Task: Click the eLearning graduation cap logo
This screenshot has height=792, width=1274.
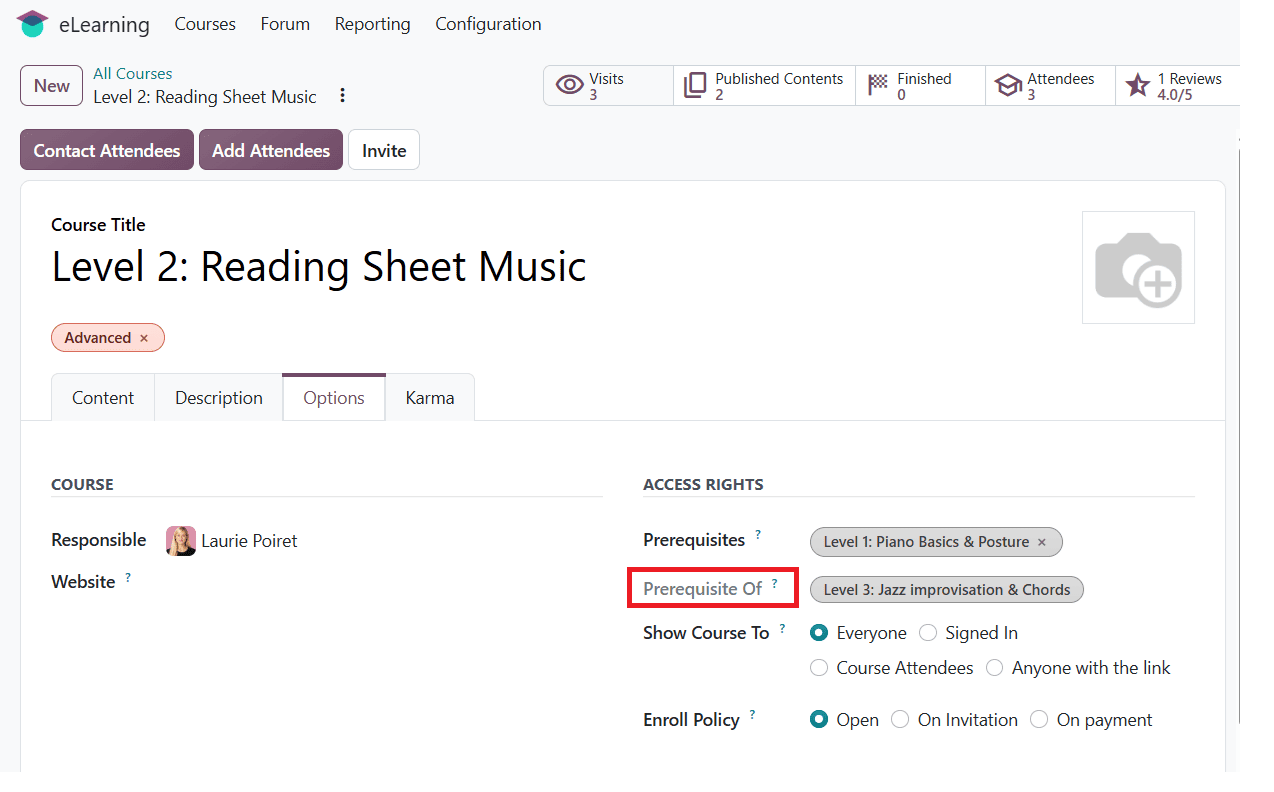Action: pyautogui.click(x=32, y=24)
